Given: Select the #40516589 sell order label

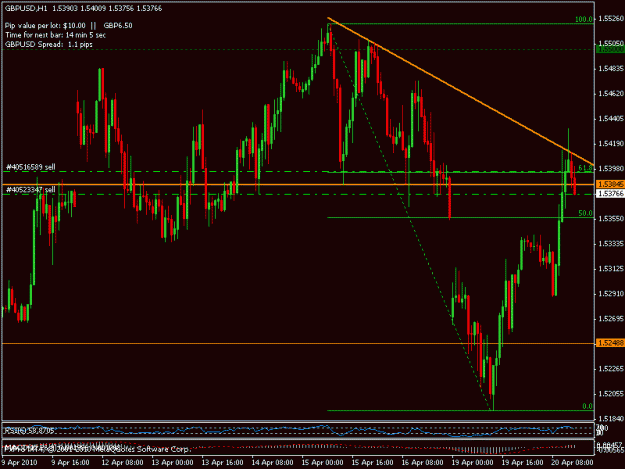Looking at the screenshot, I should pyautogui.click(x=31, y=167).
